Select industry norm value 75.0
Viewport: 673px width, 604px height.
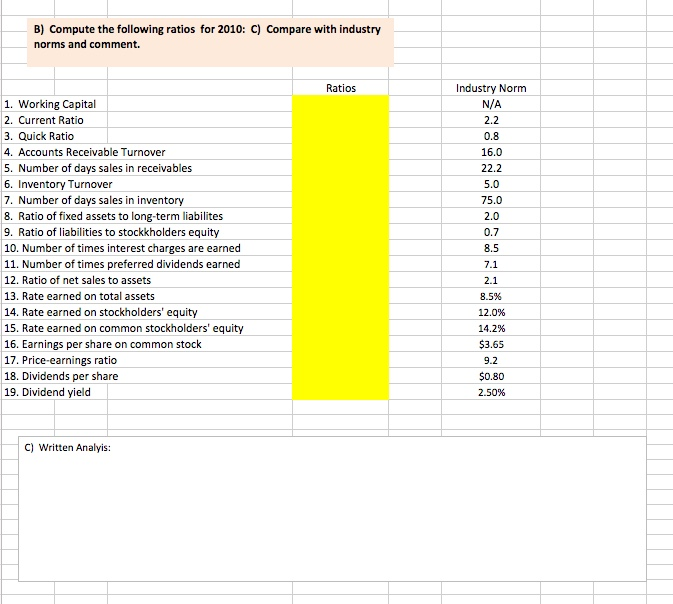click(491, 200)
